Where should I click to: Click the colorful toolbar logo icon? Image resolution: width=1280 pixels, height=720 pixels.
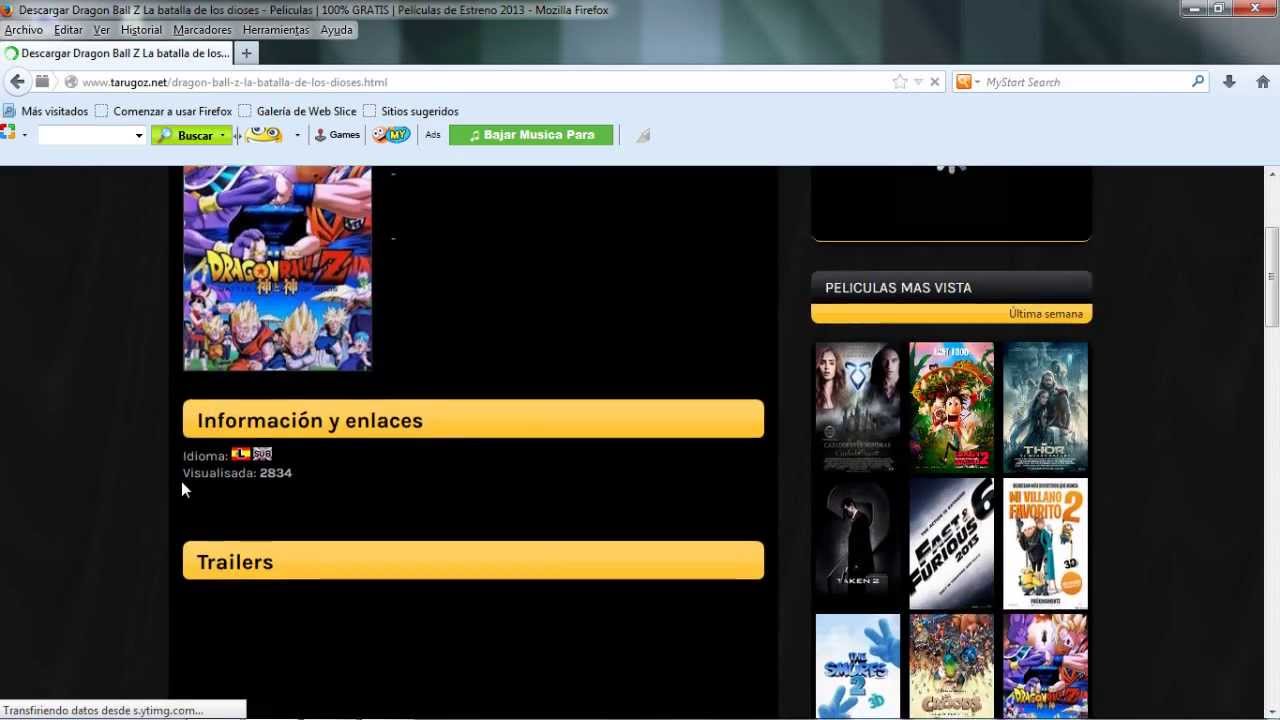(9, 134)
